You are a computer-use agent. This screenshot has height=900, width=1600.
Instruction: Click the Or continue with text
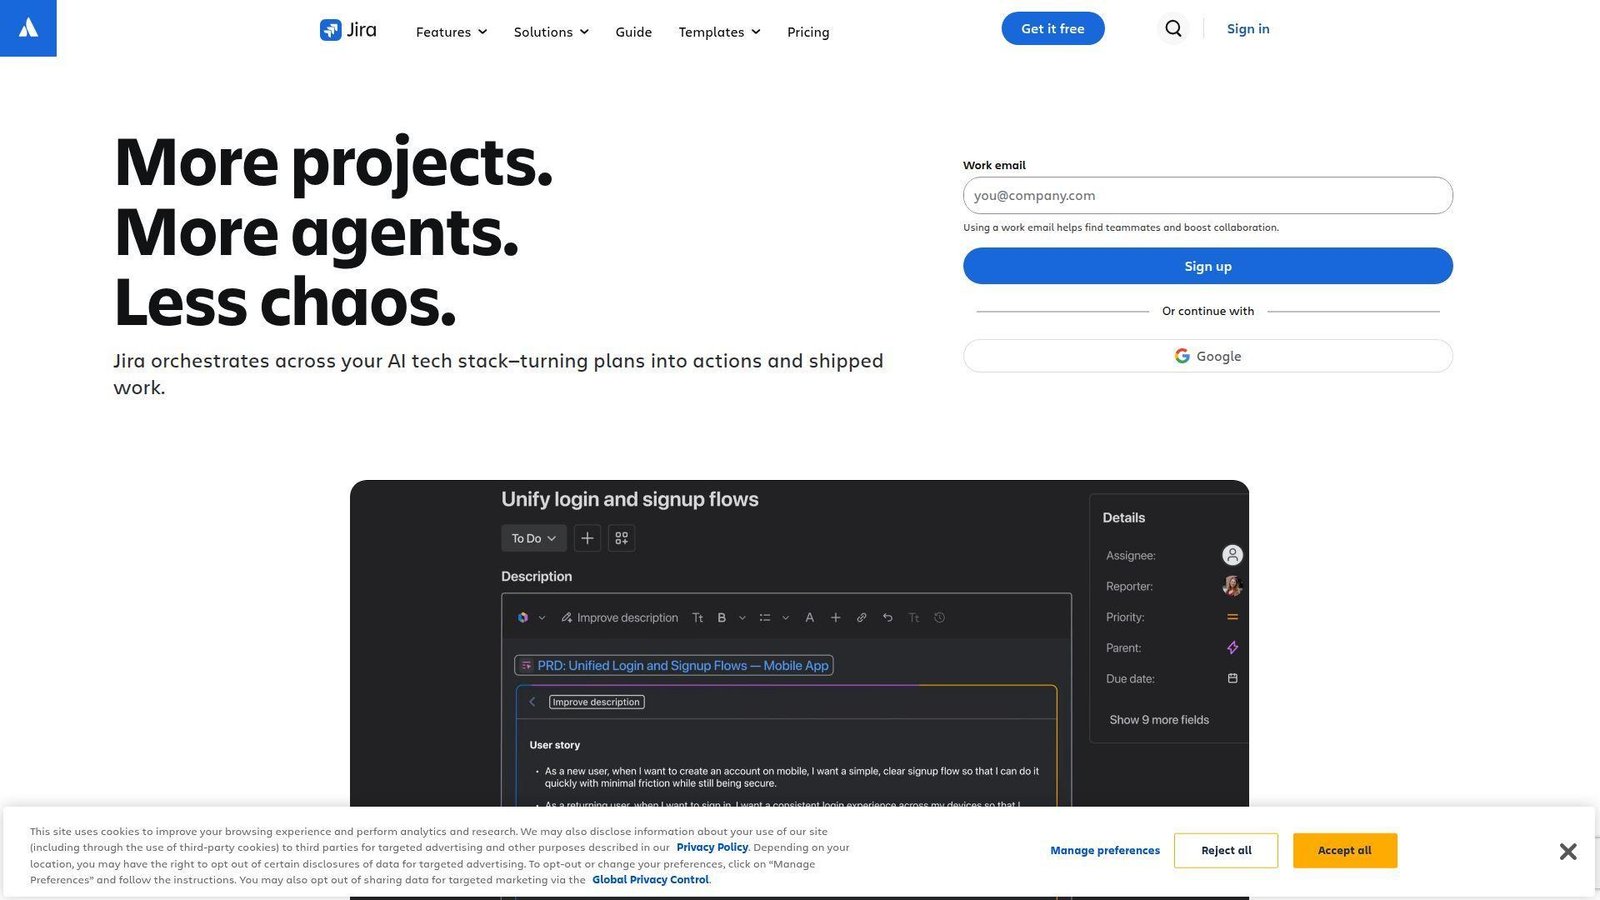1208,311
